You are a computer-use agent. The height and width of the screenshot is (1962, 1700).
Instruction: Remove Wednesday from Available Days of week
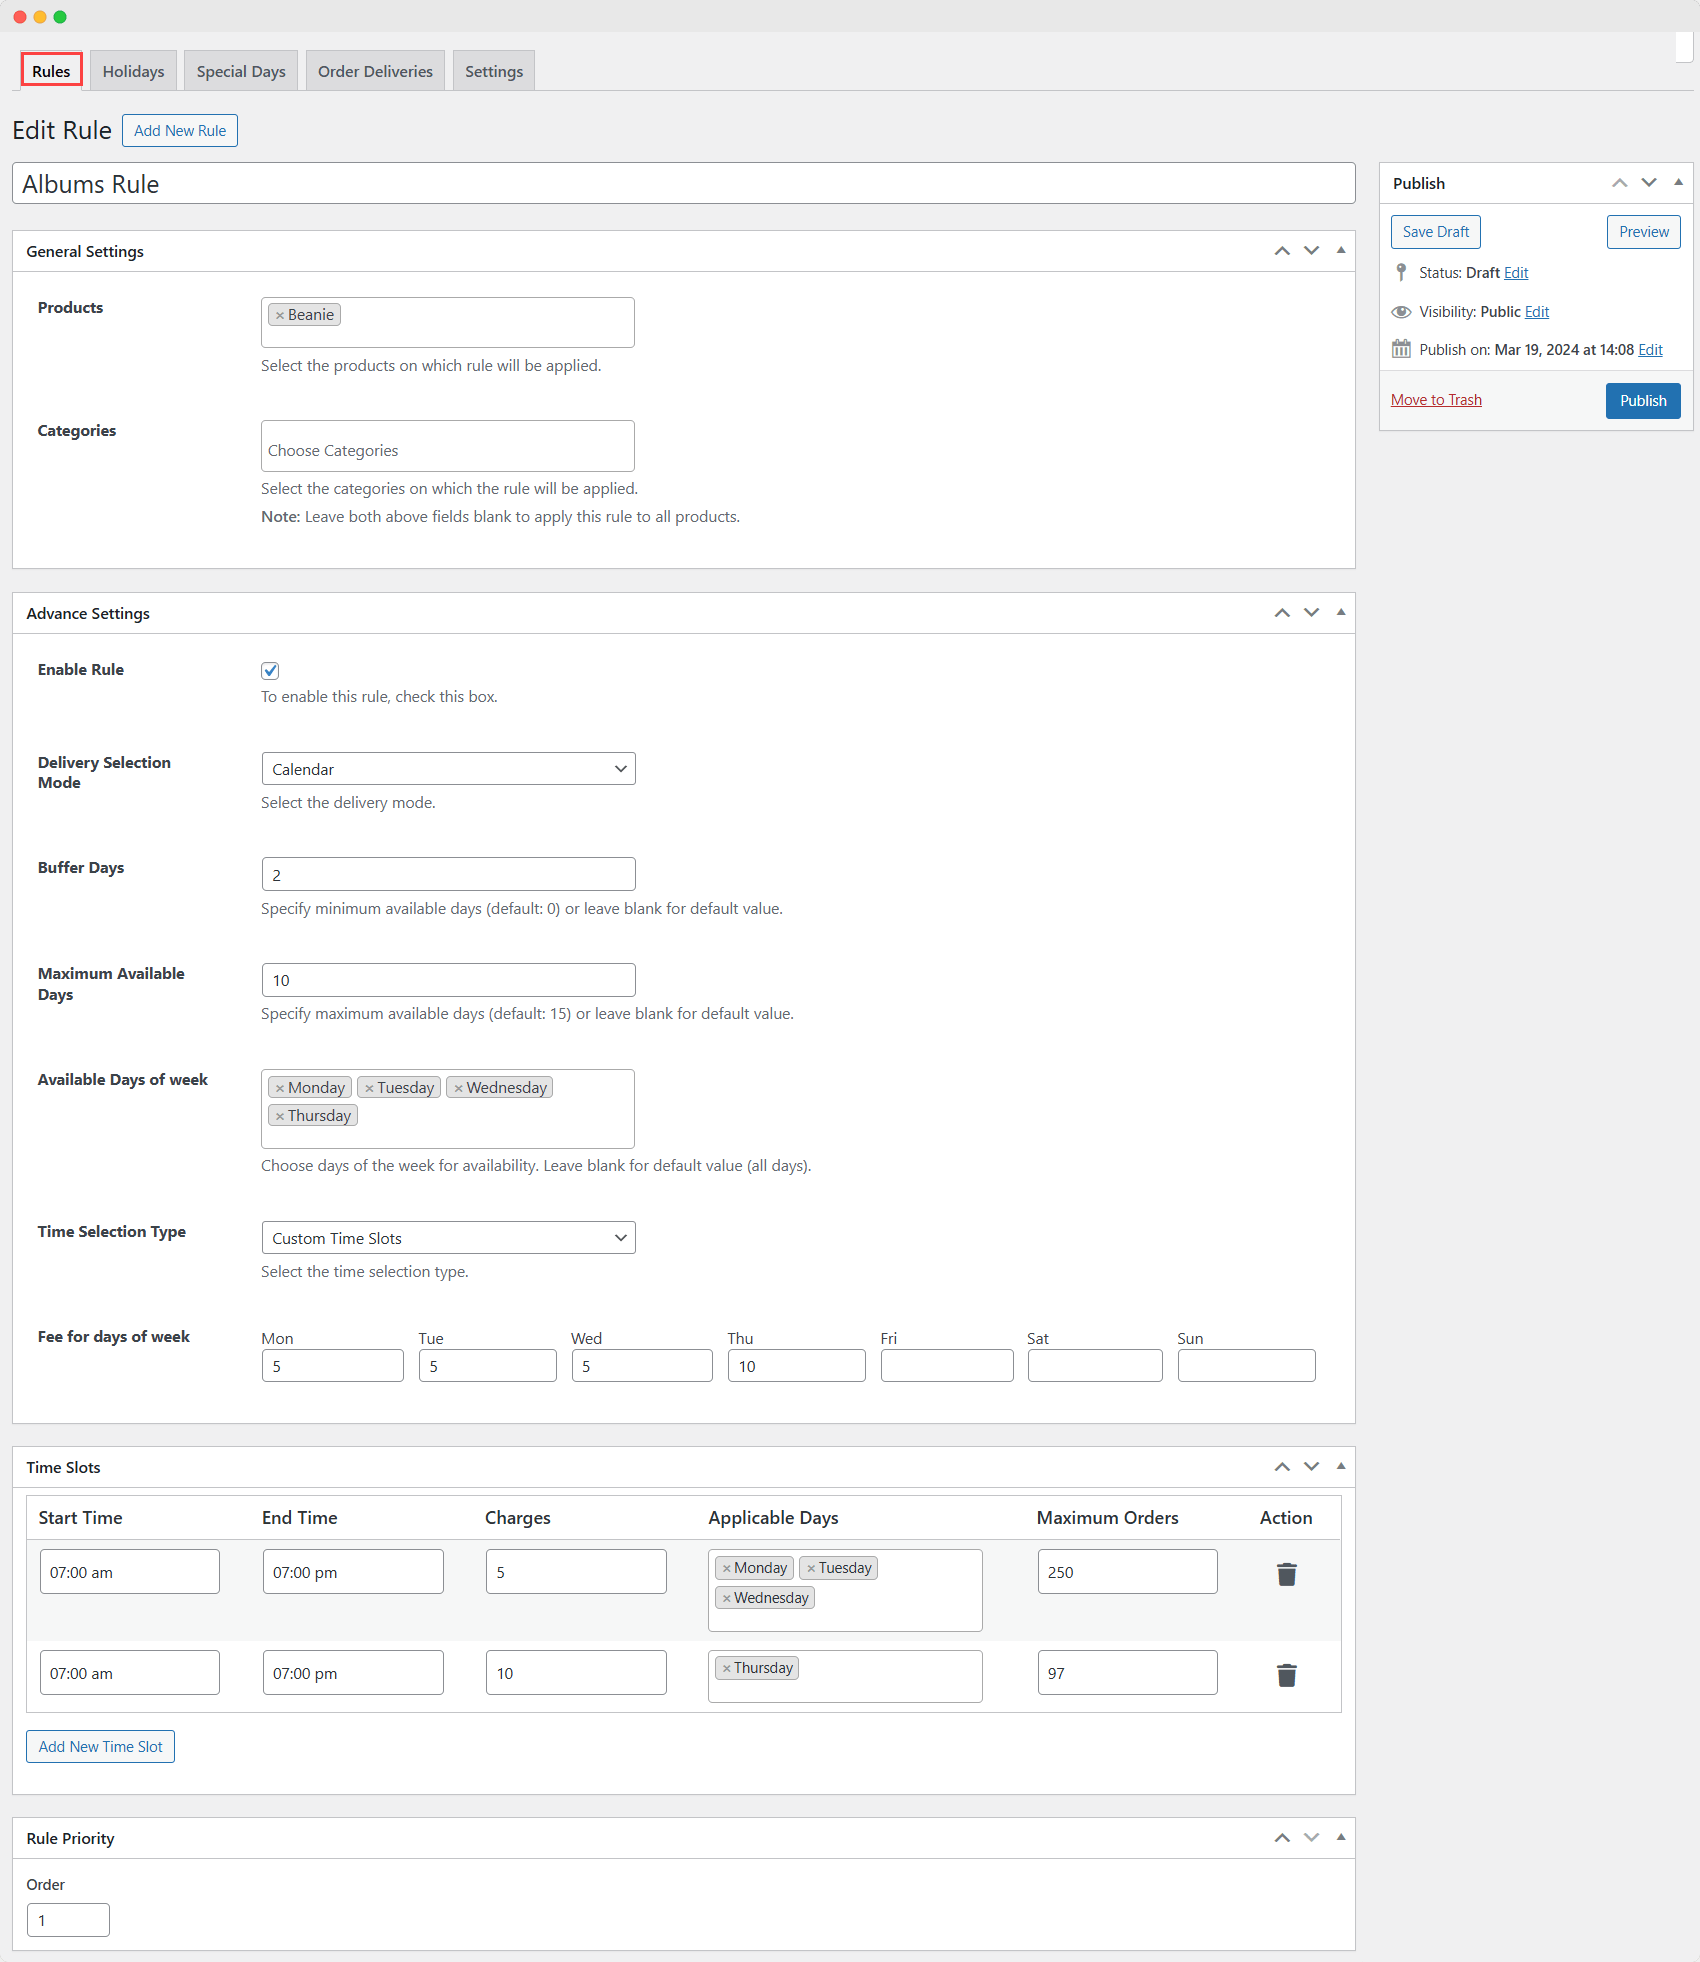[x=460, y=1087]
